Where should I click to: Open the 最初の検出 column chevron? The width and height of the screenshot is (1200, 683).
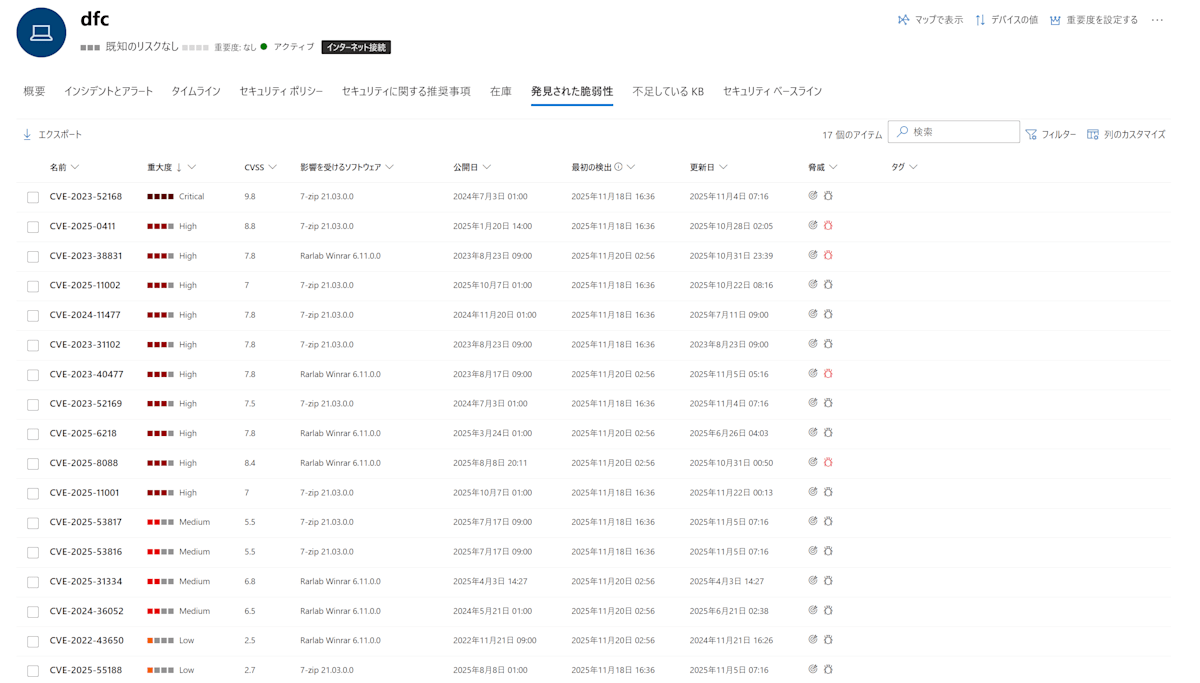[x=631, y=167]
